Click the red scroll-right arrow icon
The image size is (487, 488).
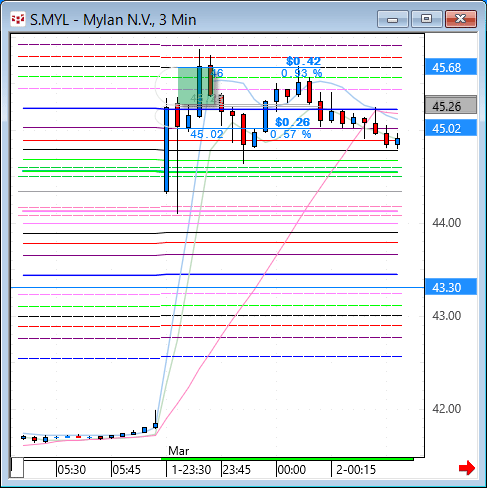pos(467,468)
